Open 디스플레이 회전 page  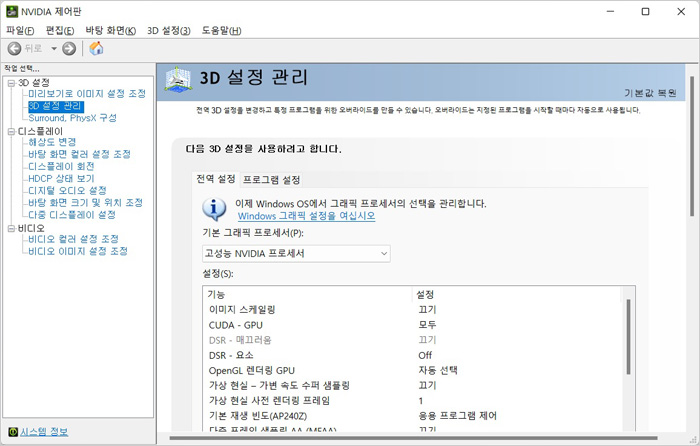click(x=61, y=167)
